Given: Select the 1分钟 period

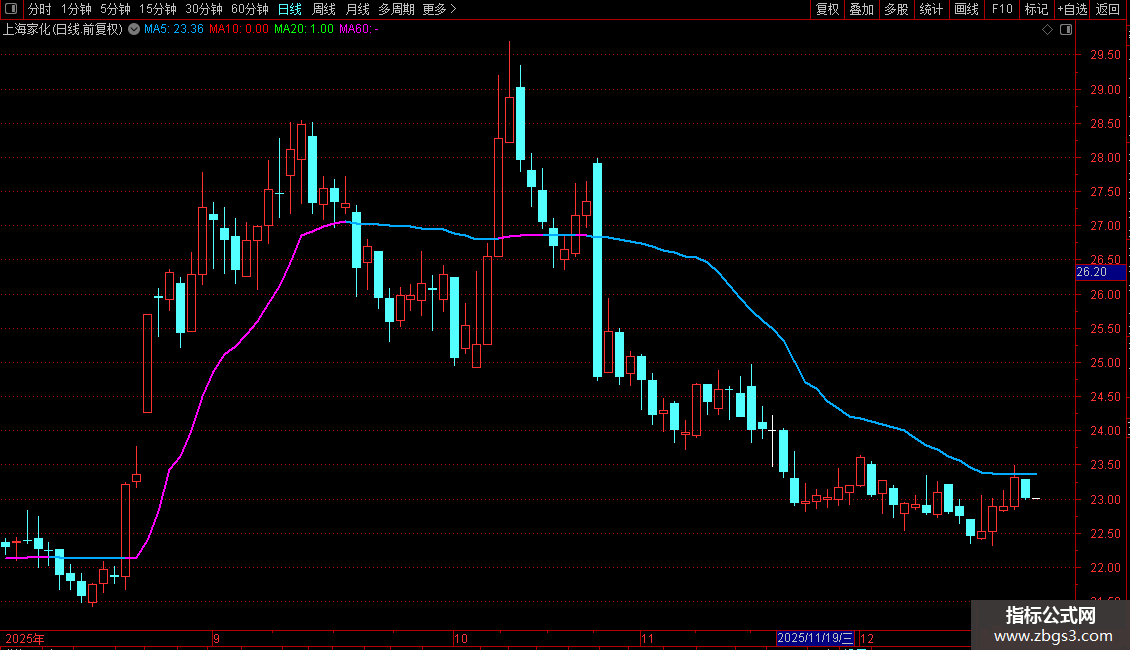Looking at the screenshot, I should pyautogui.click(x=76, y=9).
